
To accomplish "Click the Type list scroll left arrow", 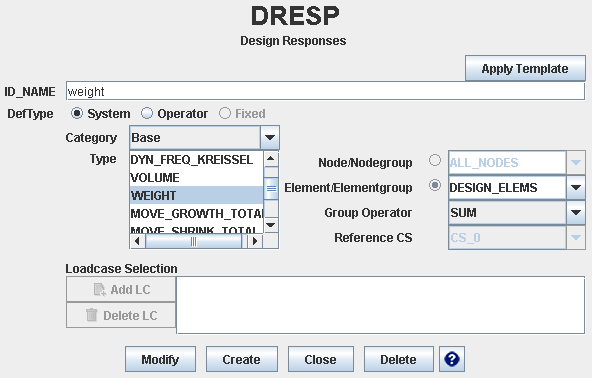I will [x=137, y=241].
